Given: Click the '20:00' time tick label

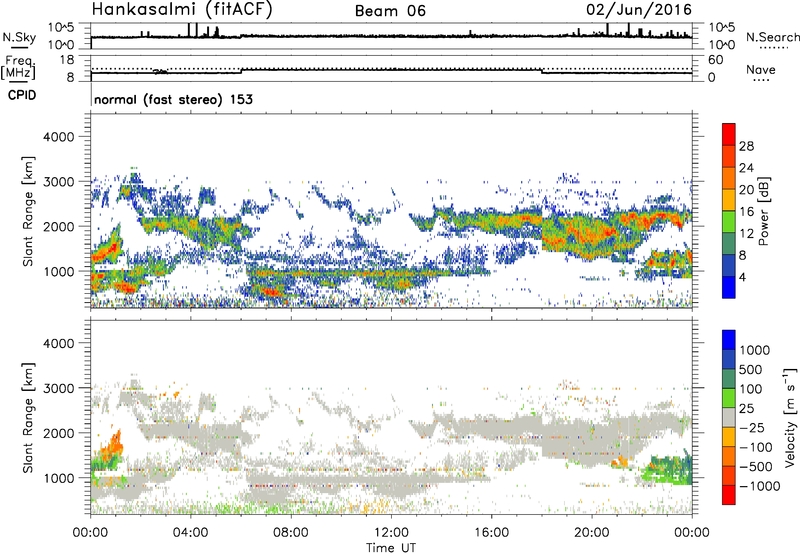Looking at the screenshot, I should point(591,533).
